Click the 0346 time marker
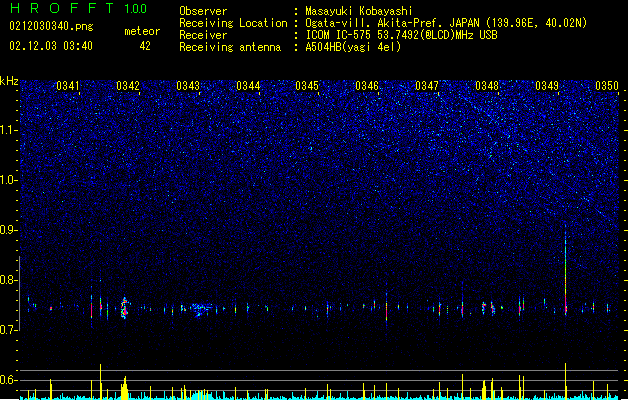Screen dimensions: 629x400 pyautogui.click(x=367, y=86)
